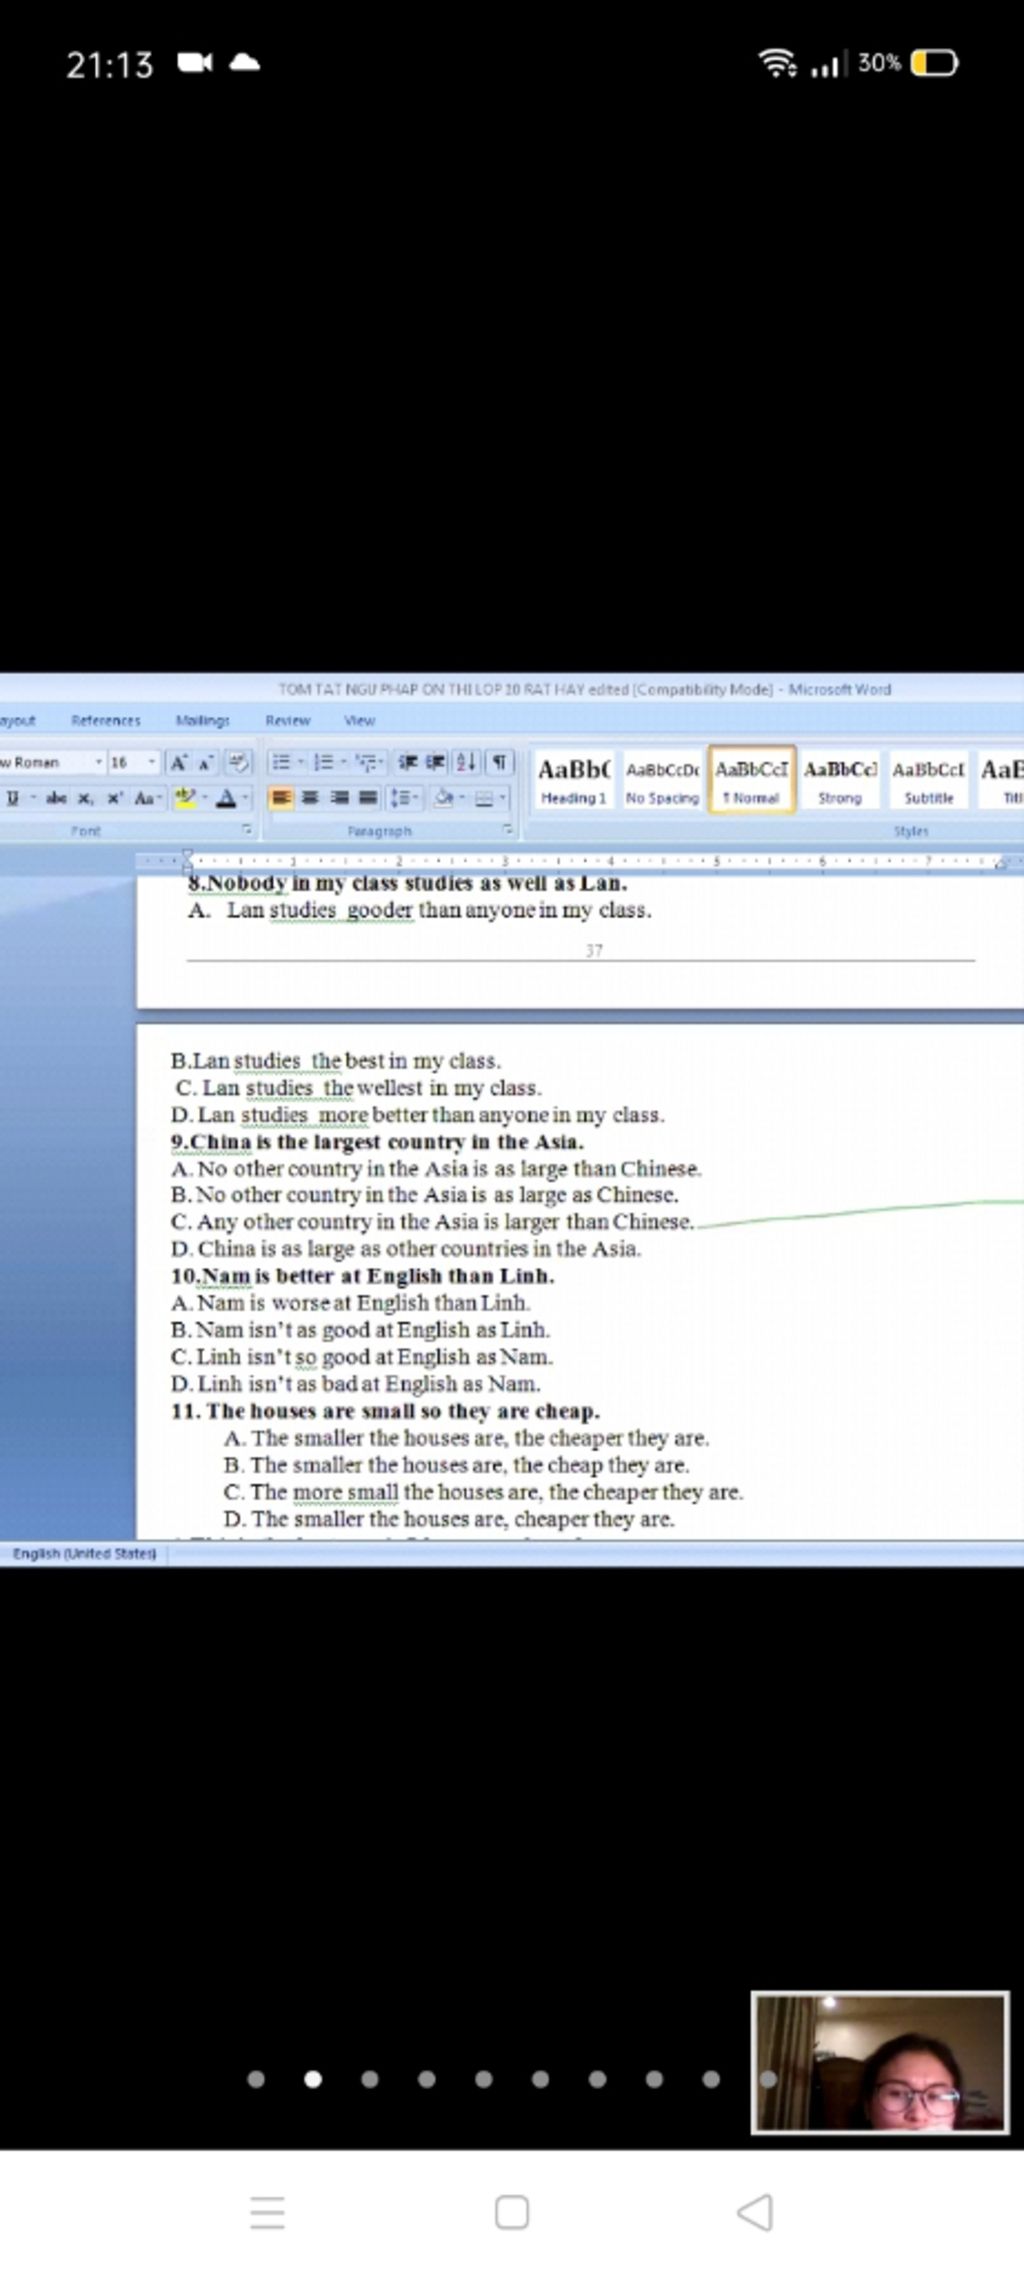Toggle align text right
This screenshot has height=2275, width=1024.
(x=340, y=798)
